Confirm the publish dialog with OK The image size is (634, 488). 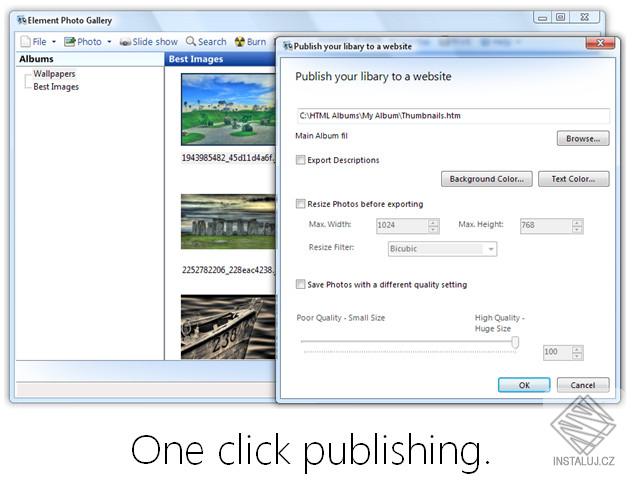coord(524,385)
